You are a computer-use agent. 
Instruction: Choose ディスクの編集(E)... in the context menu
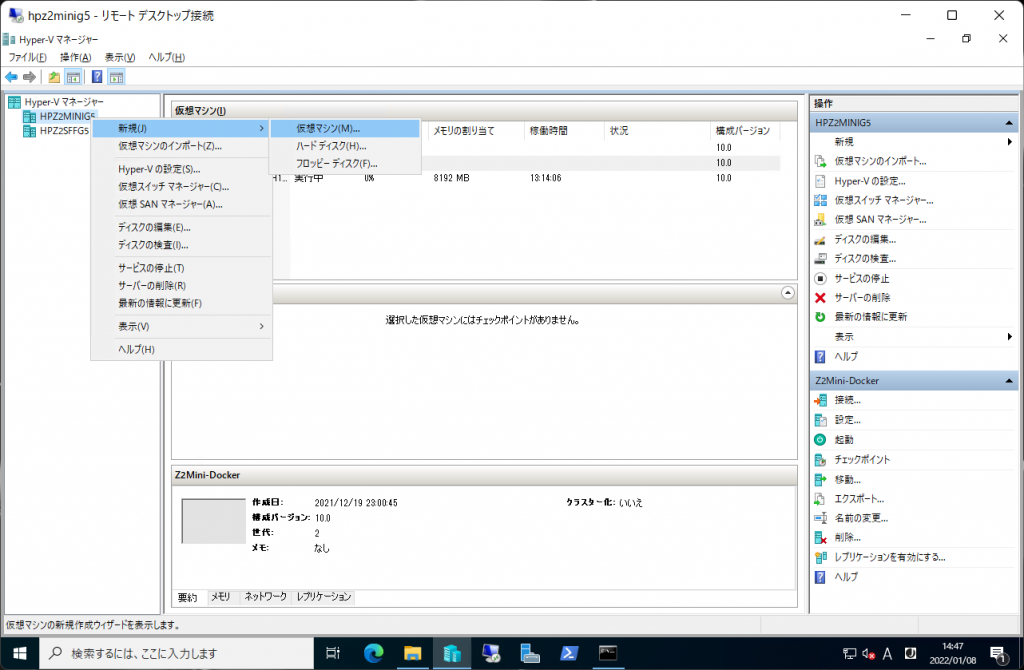pos(182,227)
